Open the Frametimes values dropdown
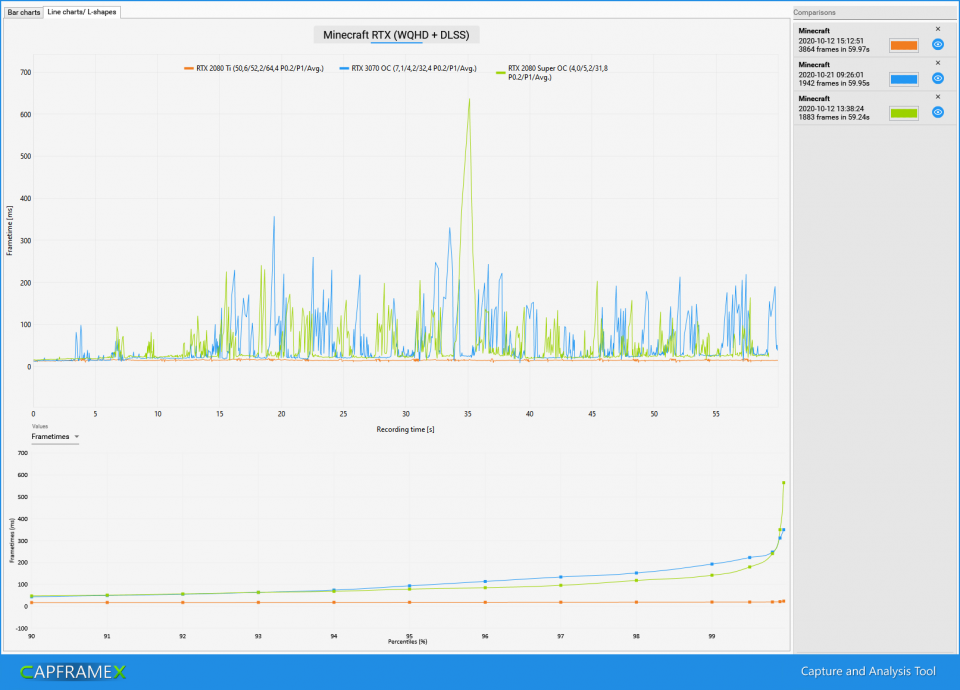The width and height of the screenshot is (960, 690). click(x=55, y=437)
